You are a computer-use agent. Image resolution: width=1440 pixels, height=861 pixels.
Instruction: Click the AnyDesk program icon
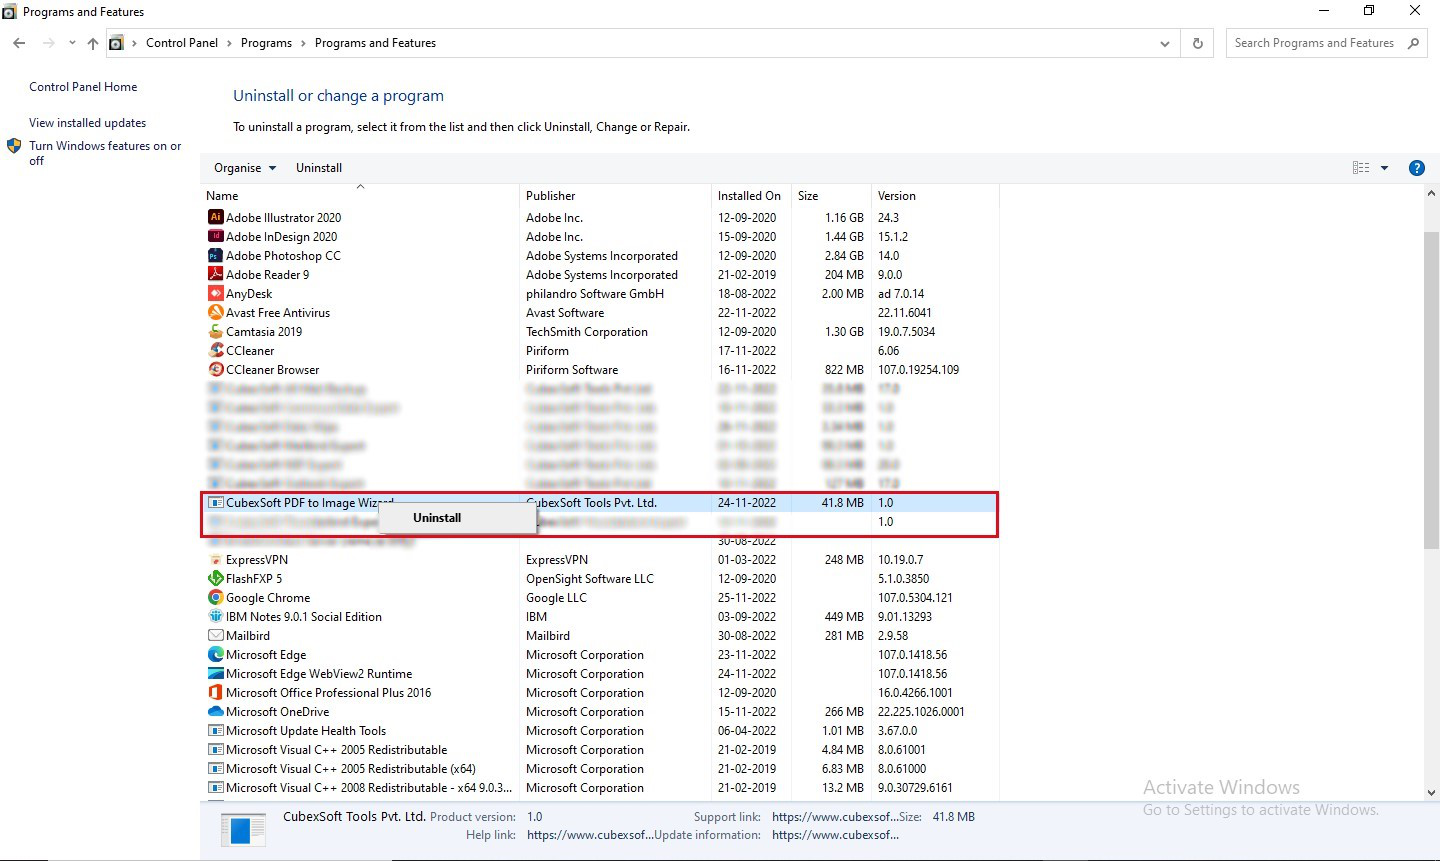point(215,293)
